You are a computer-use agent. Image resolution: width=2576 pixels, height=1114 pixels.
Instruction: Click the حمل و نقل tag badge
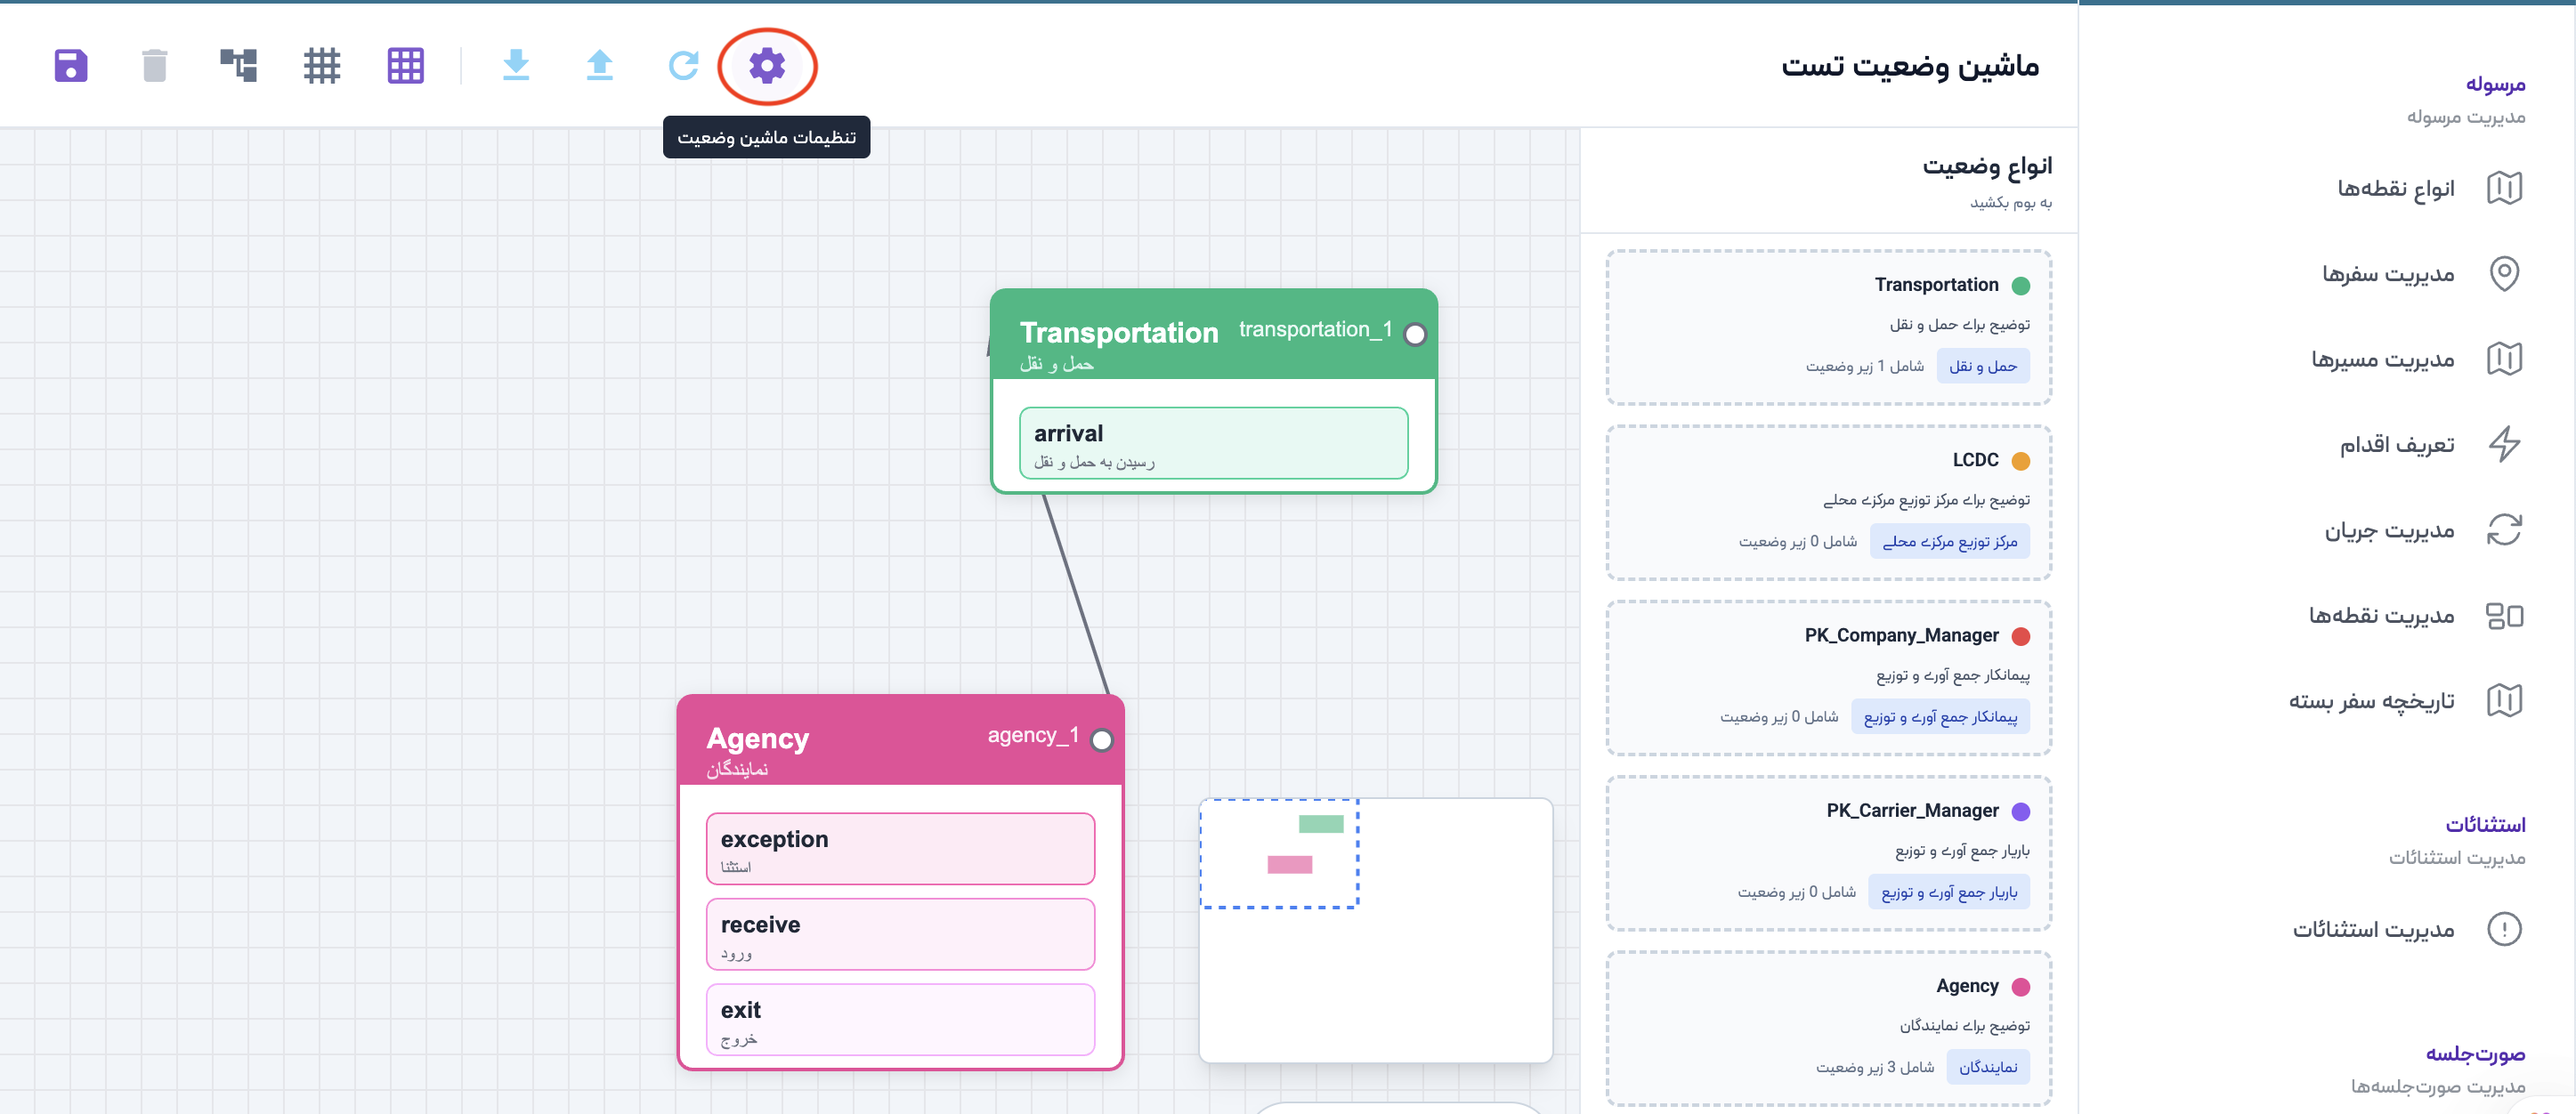(x=1982, y=367)
